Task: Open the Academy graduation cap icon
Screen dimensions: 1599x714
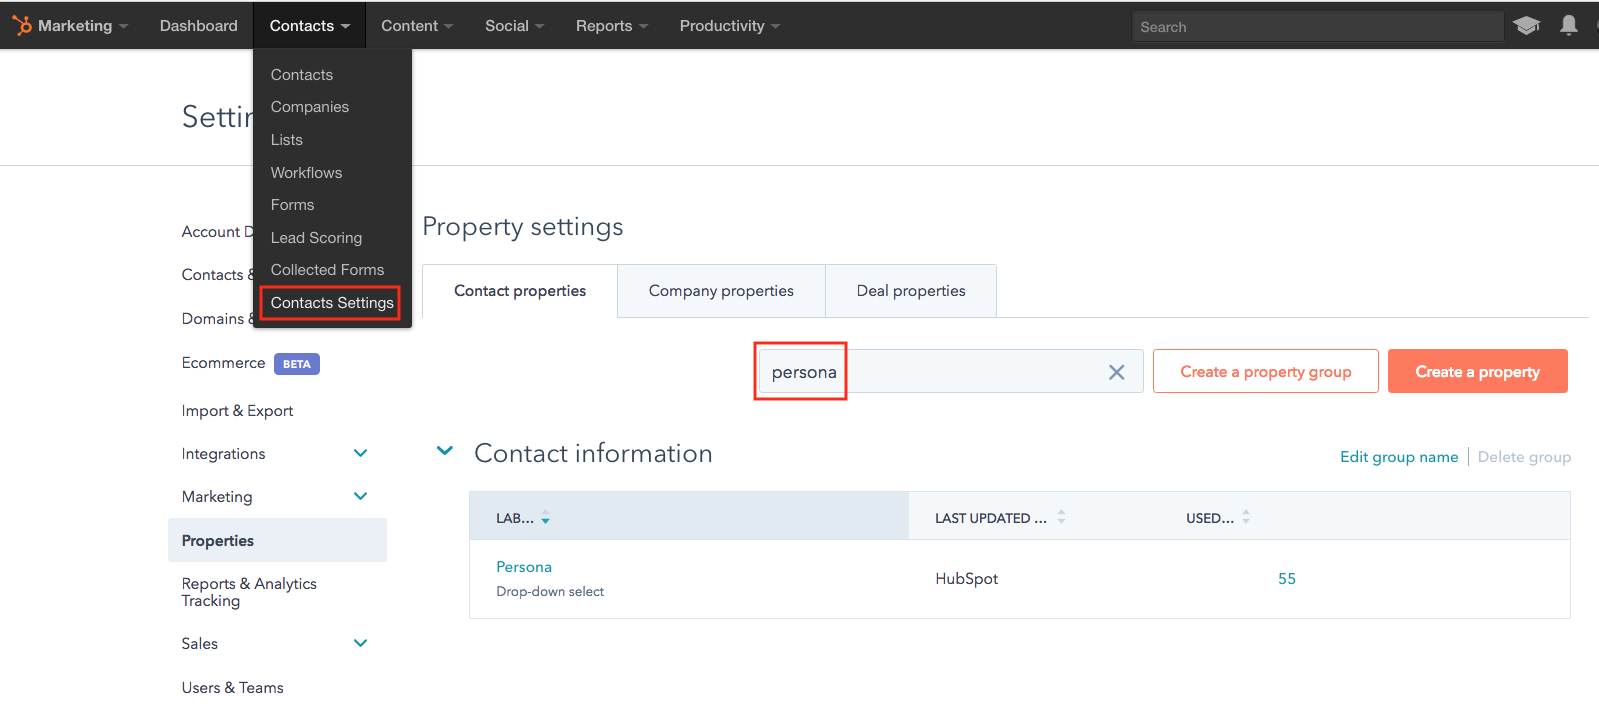Action: pyautogui.click(x=1526, y=26)
